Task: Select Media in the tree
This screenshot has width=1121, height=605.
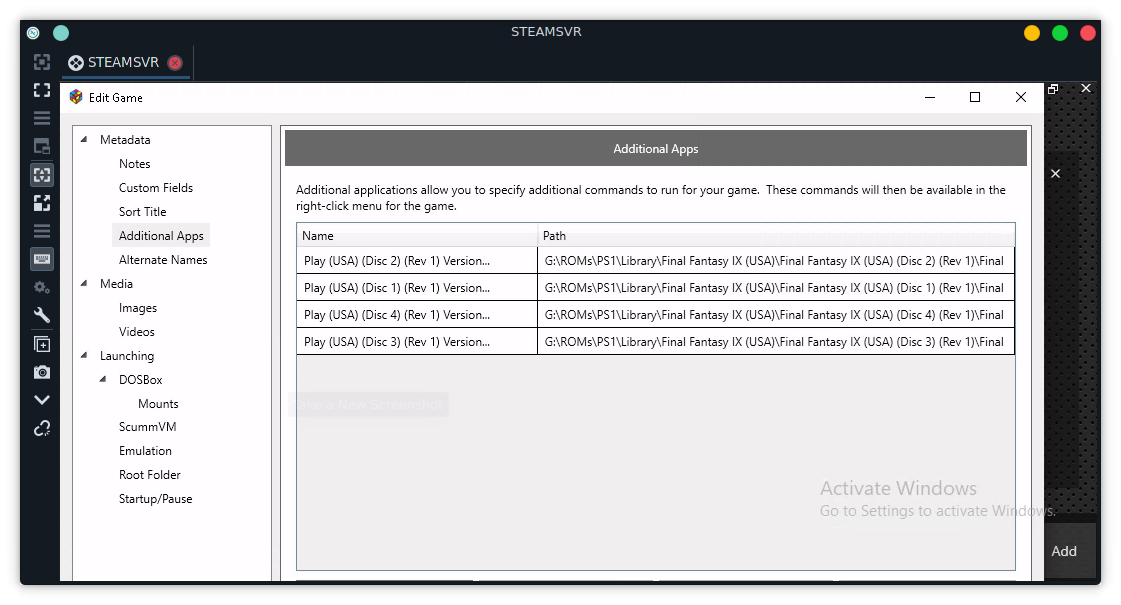Action: click(117, 283)
